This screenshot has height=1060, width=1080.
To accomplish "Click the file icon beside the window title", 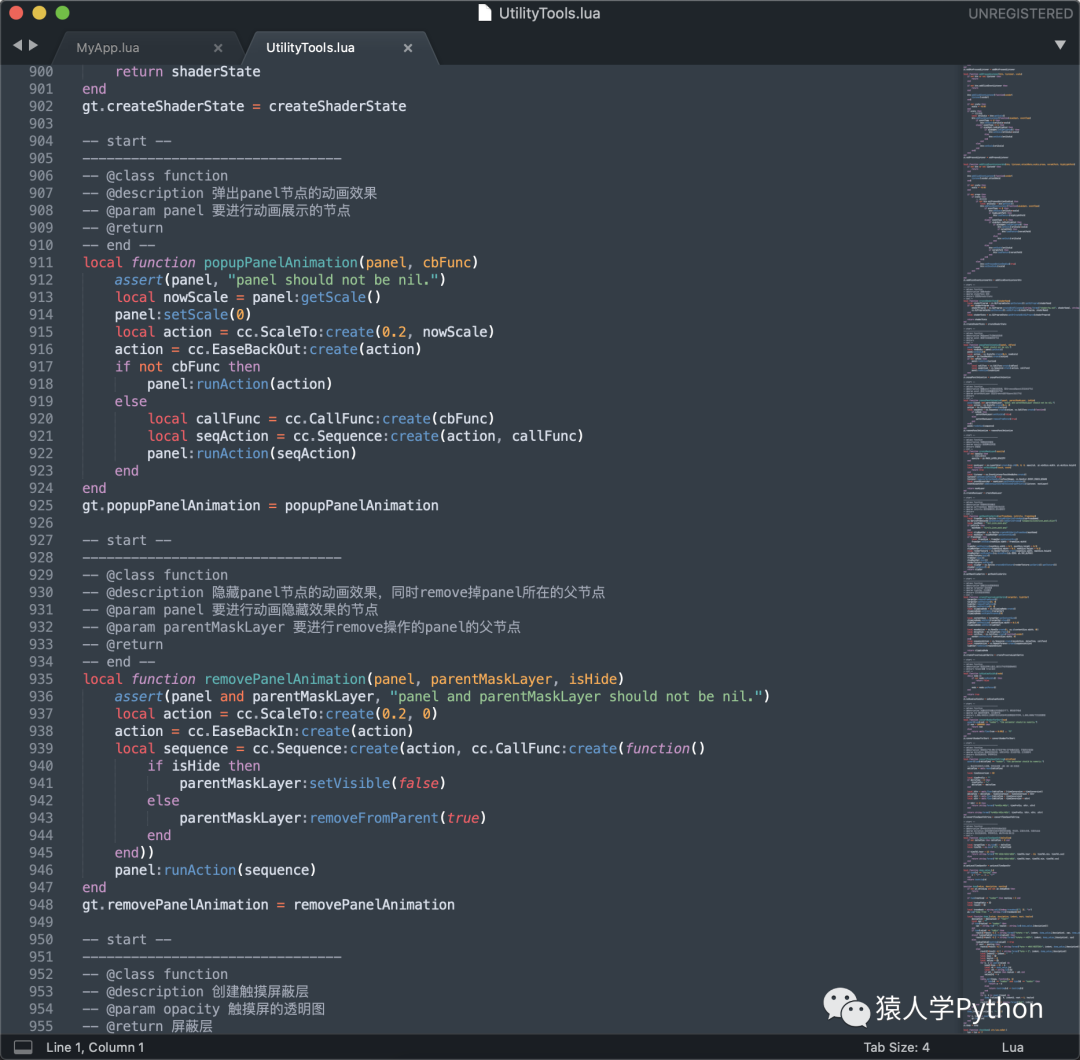I will [x=485, y=13].
